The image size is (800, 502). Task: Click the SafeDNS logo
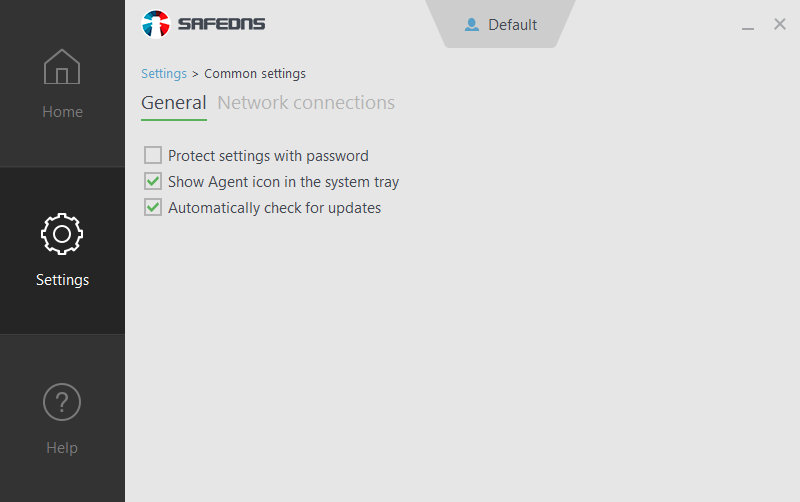204,24
